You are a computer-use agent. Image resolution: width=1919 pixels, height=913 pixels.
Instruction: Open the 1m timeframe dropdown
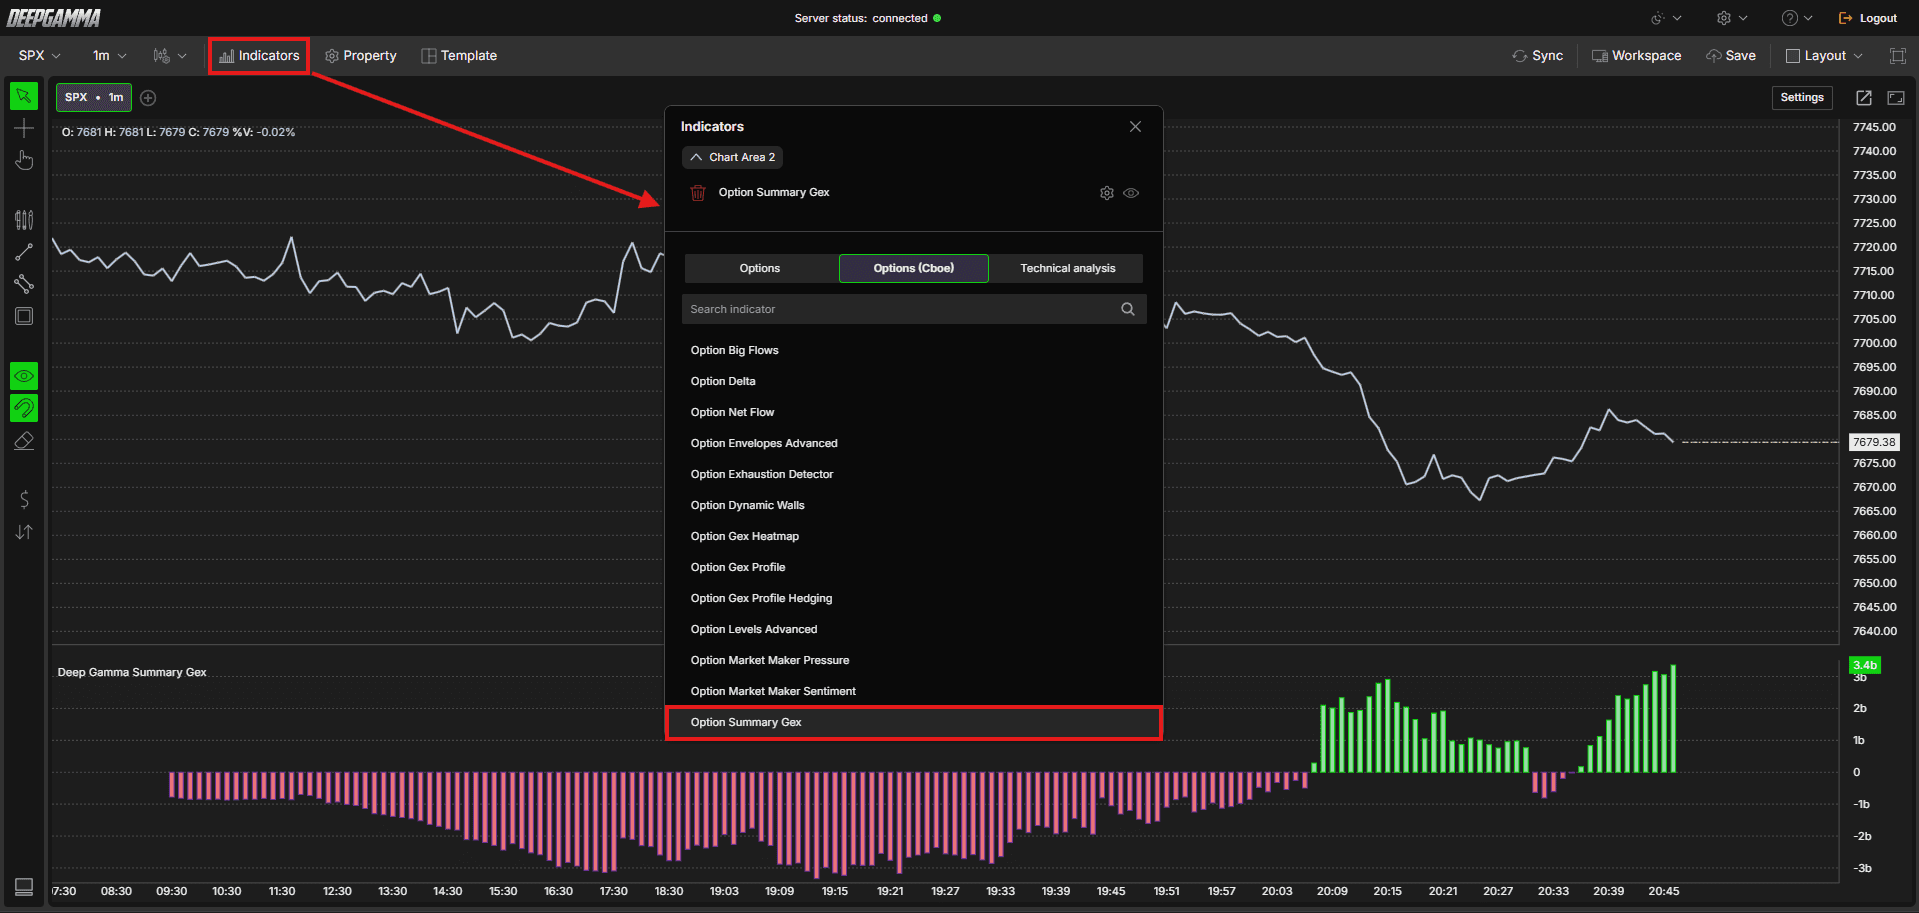coord(109,56)
